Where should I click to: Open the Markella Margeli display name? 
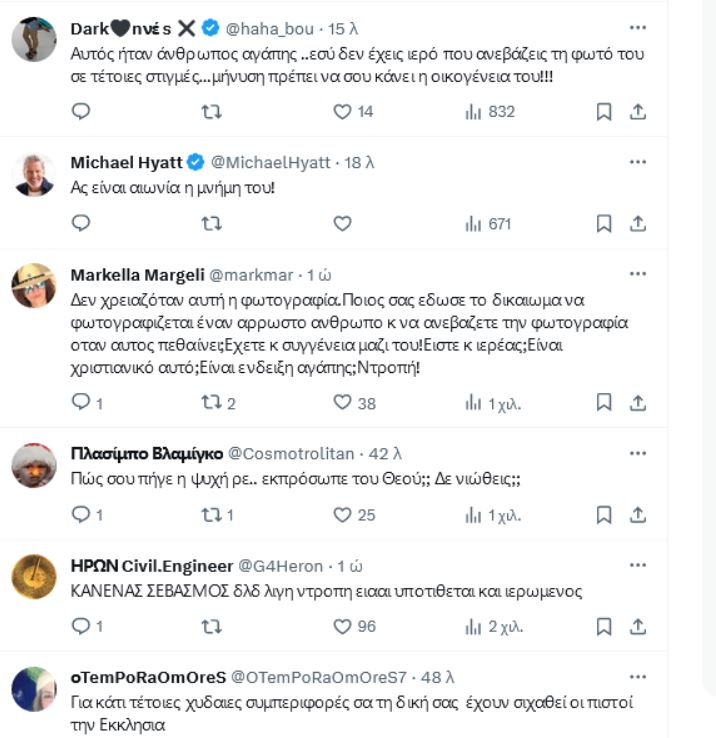click(138, 275)
